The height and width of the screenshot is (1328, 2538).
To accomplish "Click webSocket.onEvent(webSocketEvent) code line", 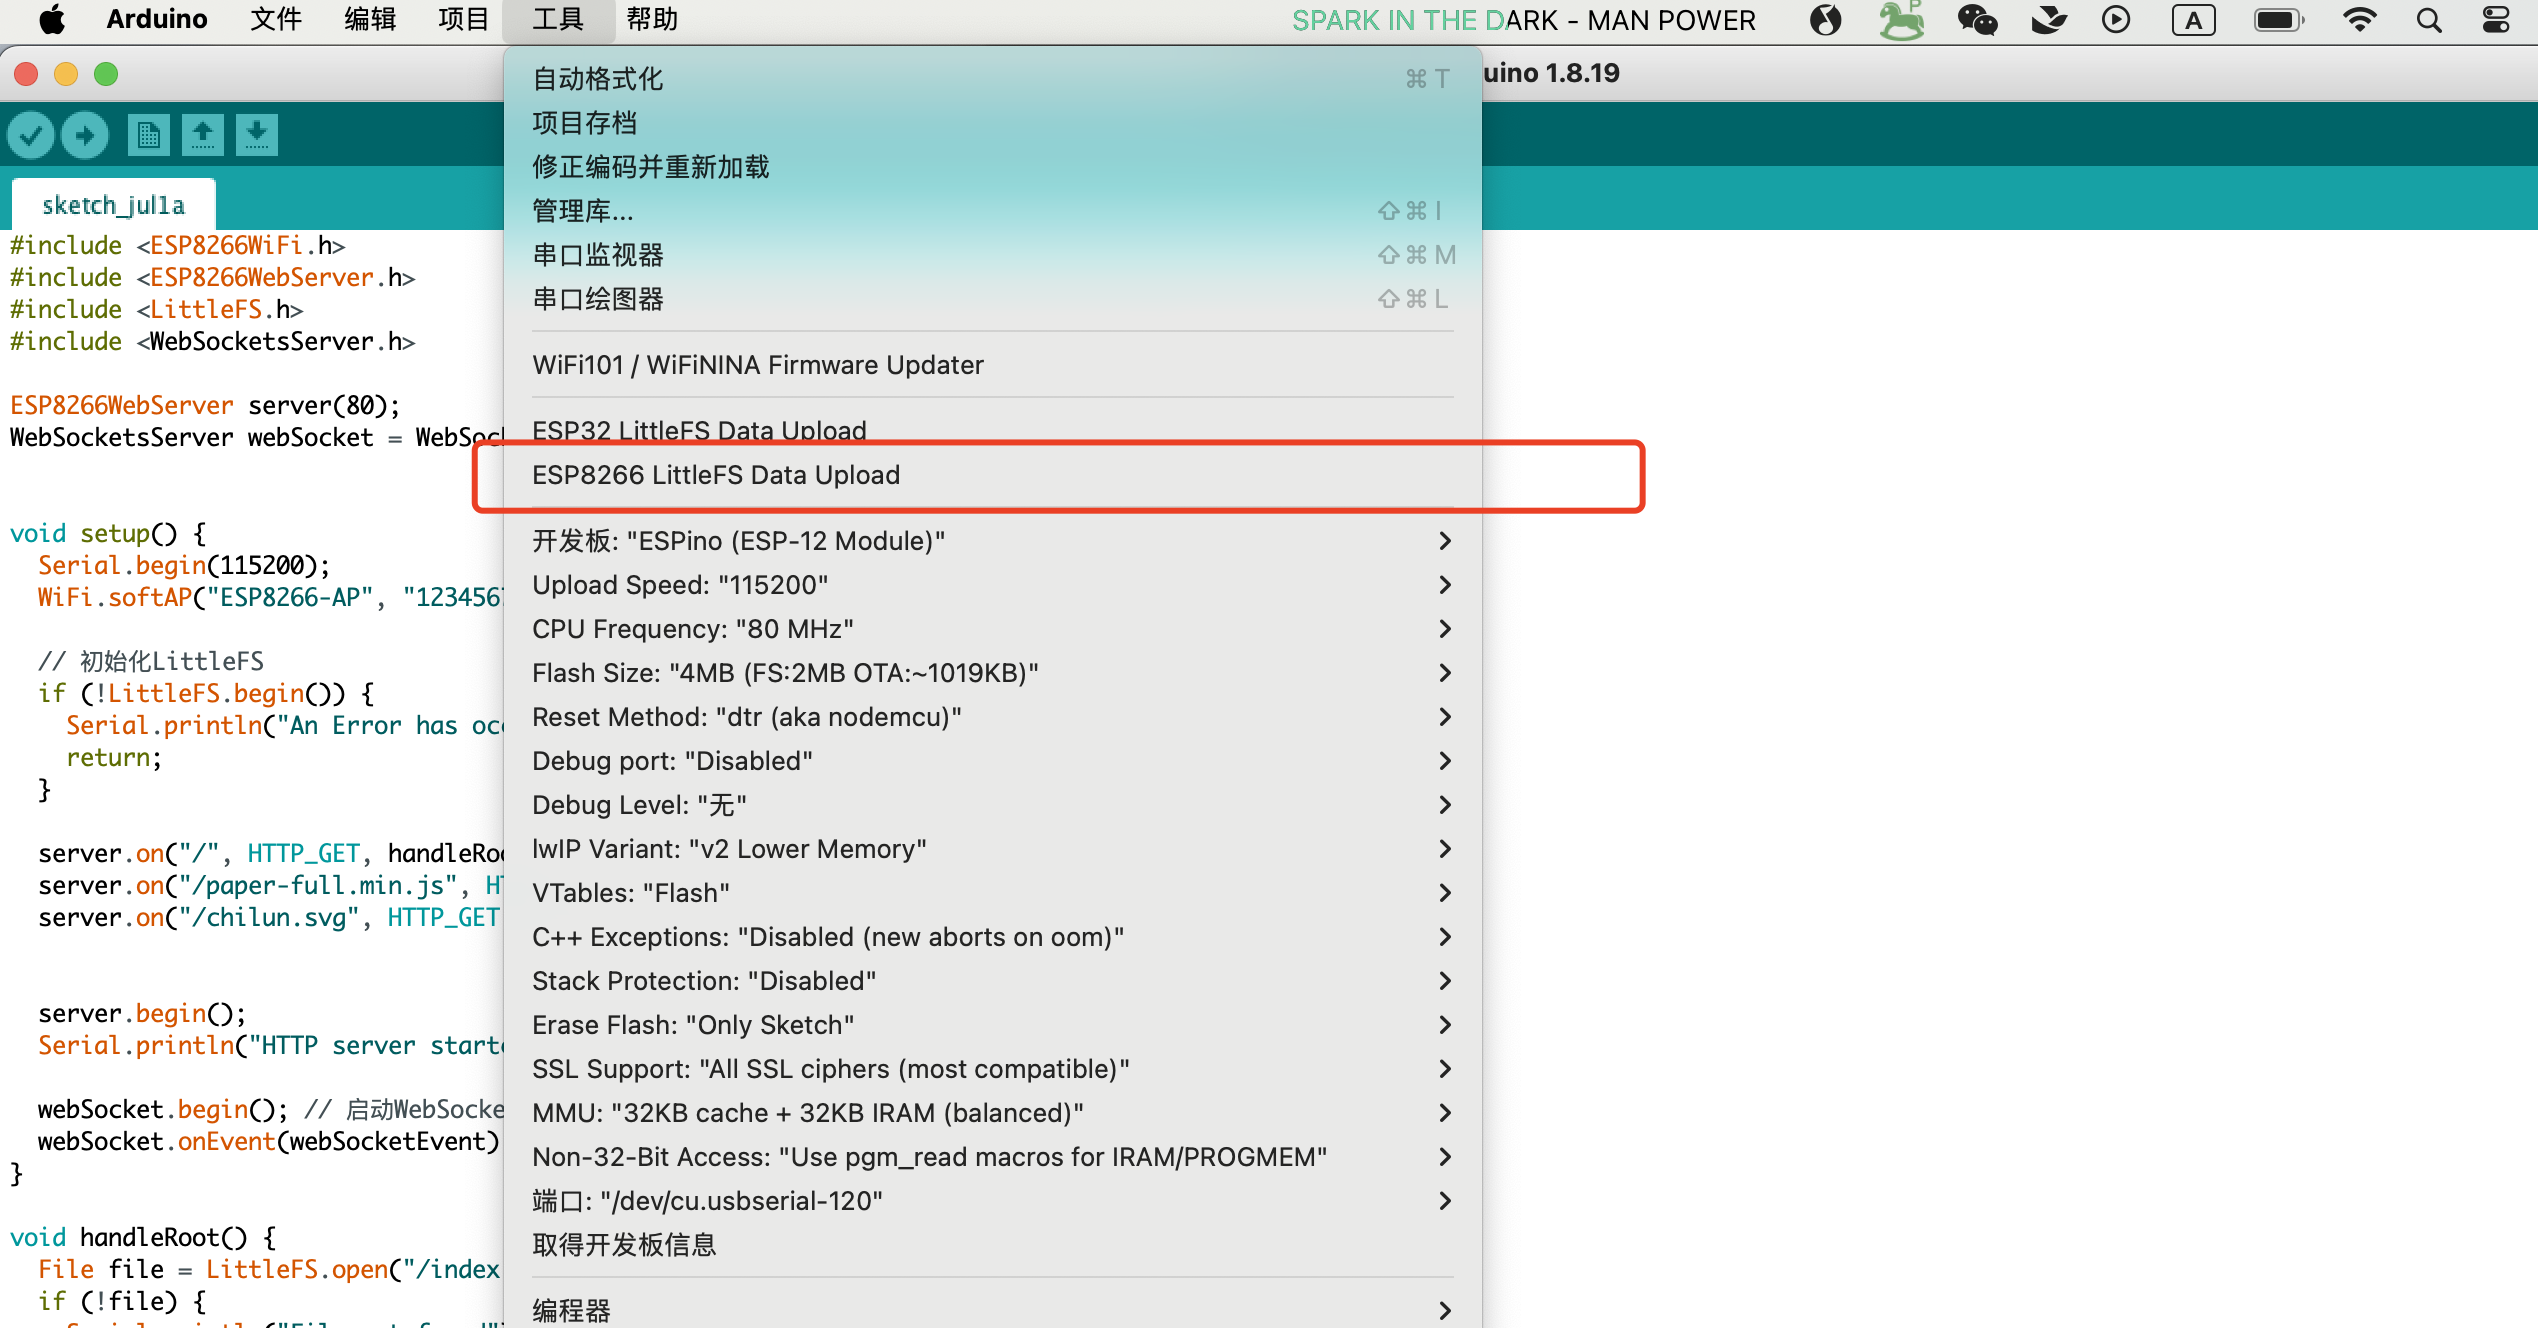I will click(x=268, y=1141).
